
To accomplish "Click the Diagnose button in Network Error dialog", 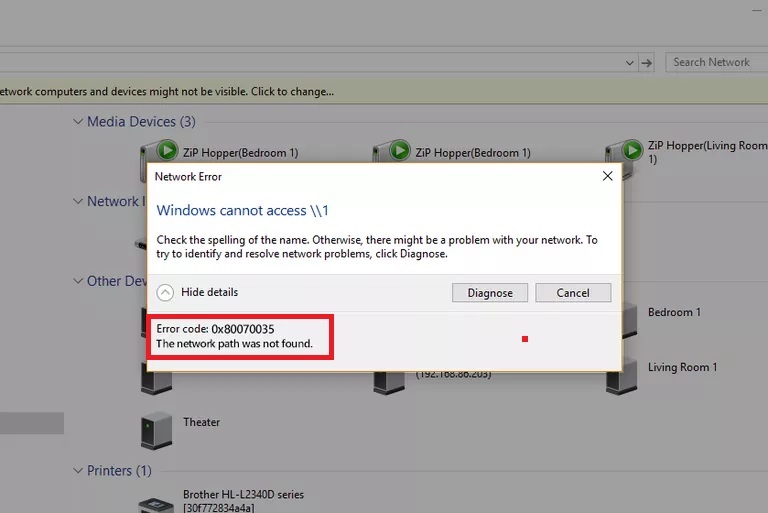I will point(490,293).
